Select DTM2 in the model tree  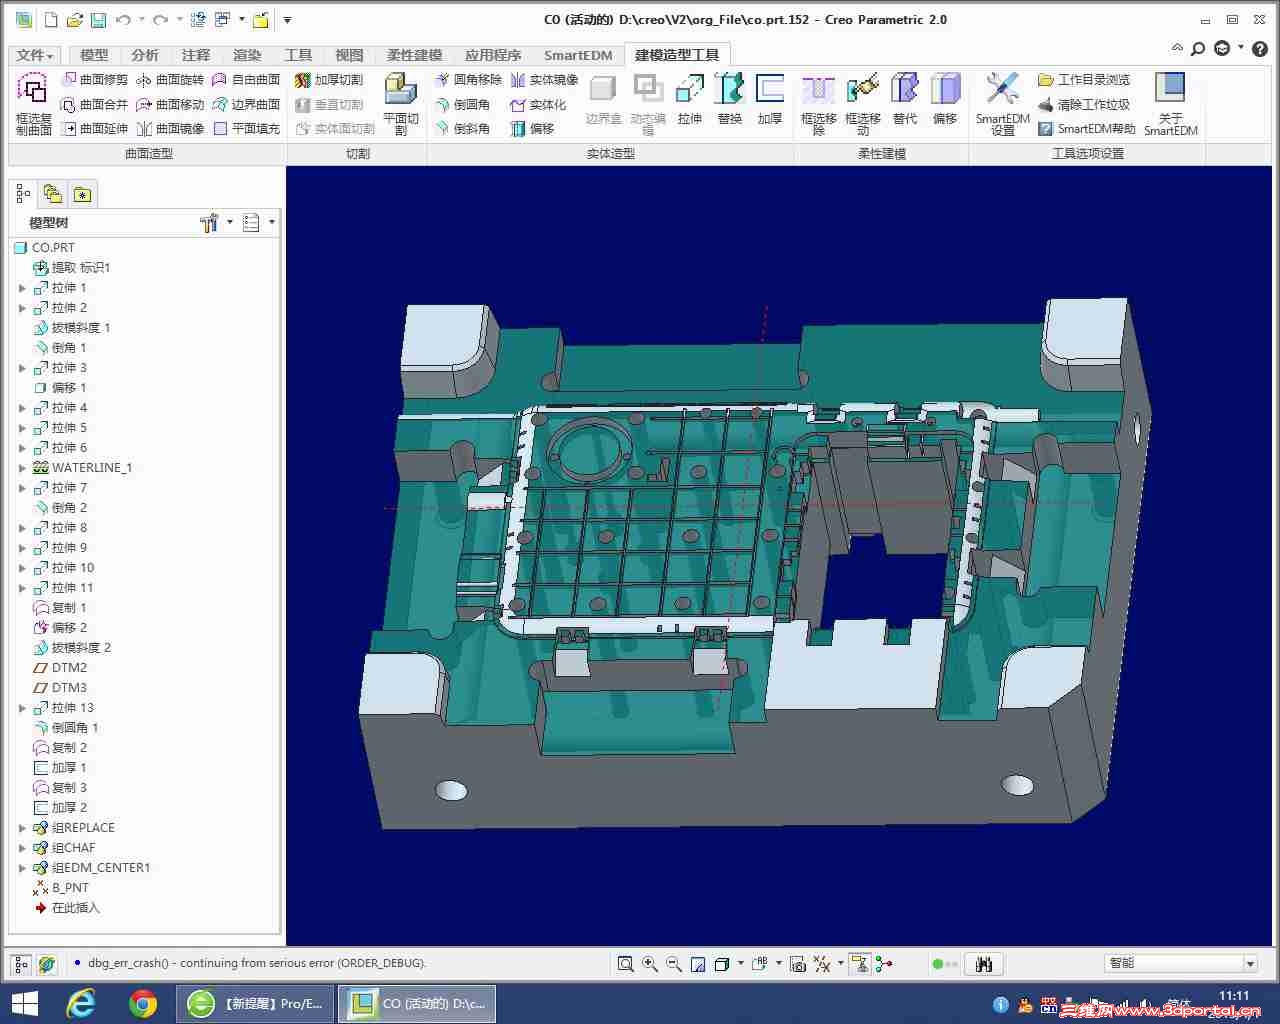point(60,668)
